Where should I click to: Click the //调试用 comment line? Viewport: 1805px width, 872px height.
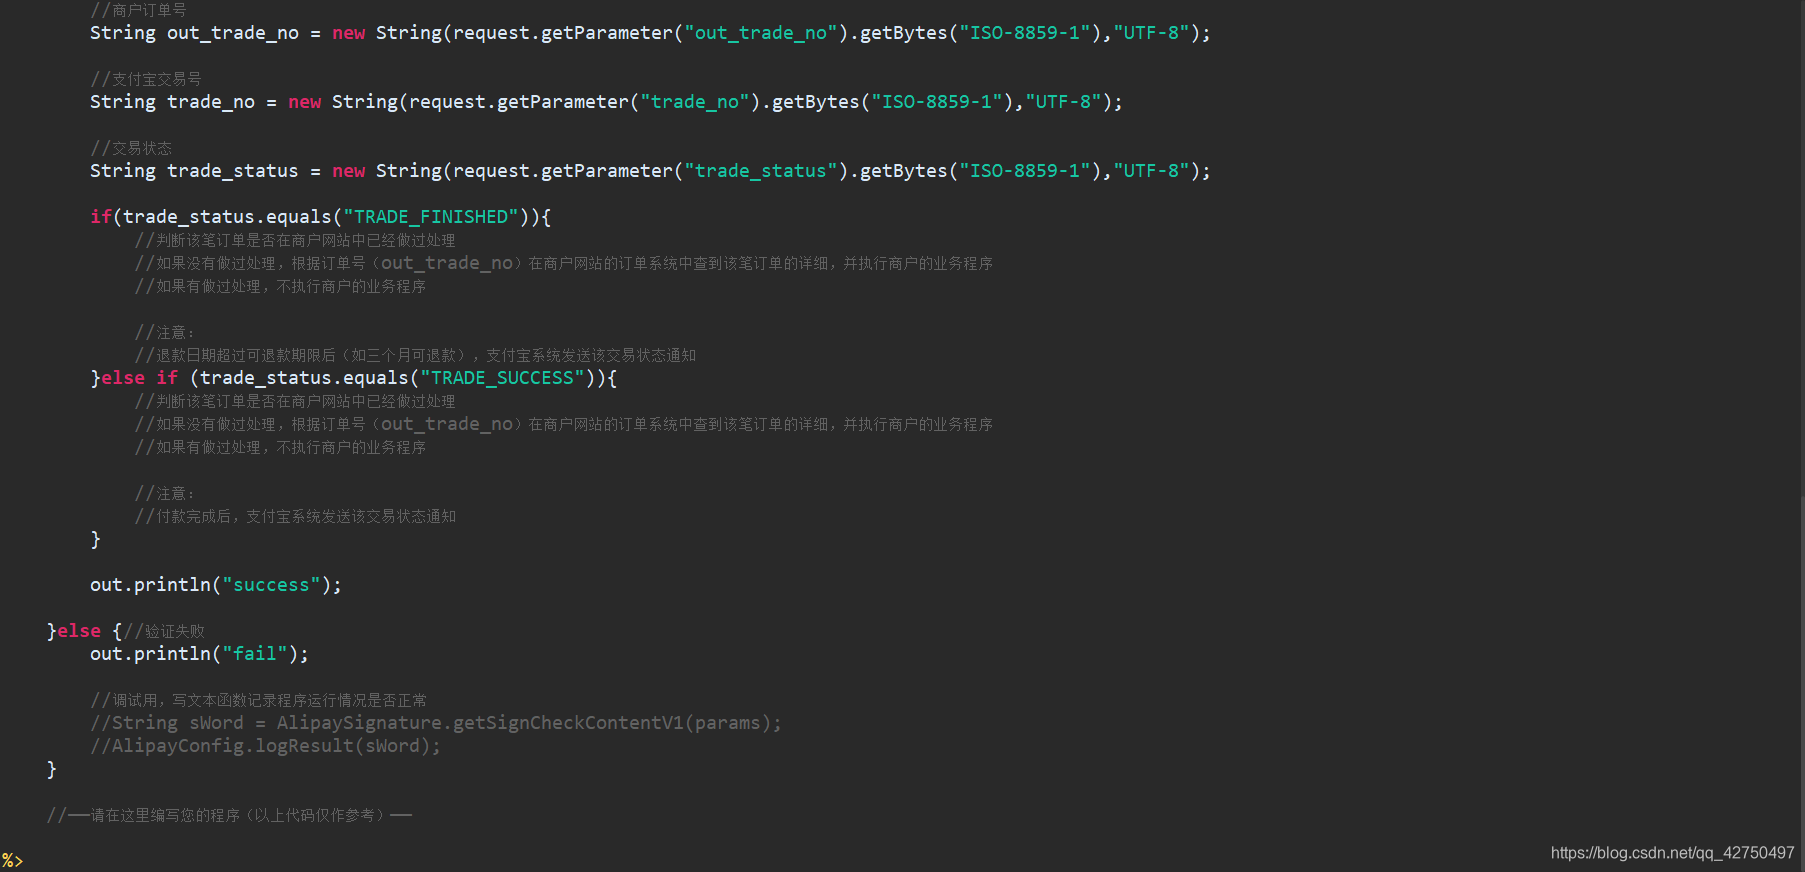pyautogui.click(x=258, y=700)
